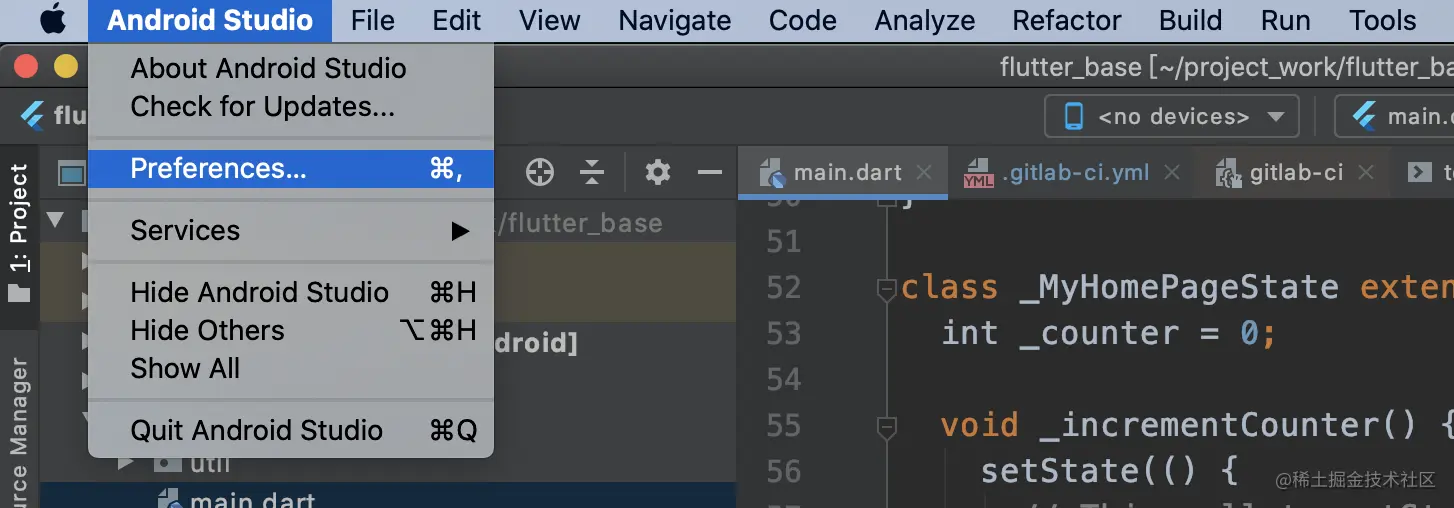Select Check for Updates...
The image size is (1454, 508).
click(x=291, y=106)
